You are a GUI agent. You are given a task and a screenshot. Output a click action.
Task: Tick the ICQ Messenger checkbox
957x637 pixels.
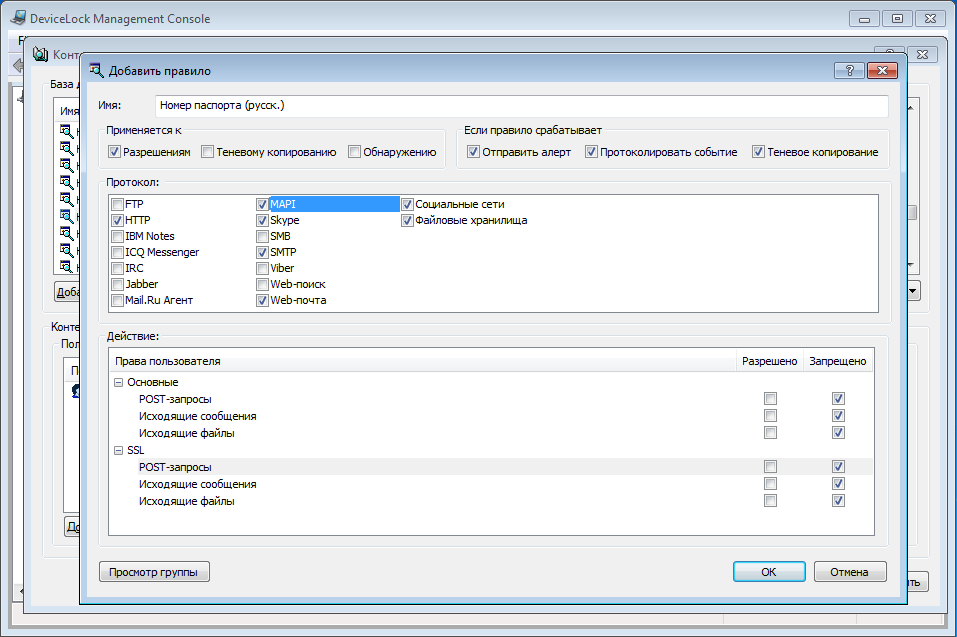click(x=118, y=252)
